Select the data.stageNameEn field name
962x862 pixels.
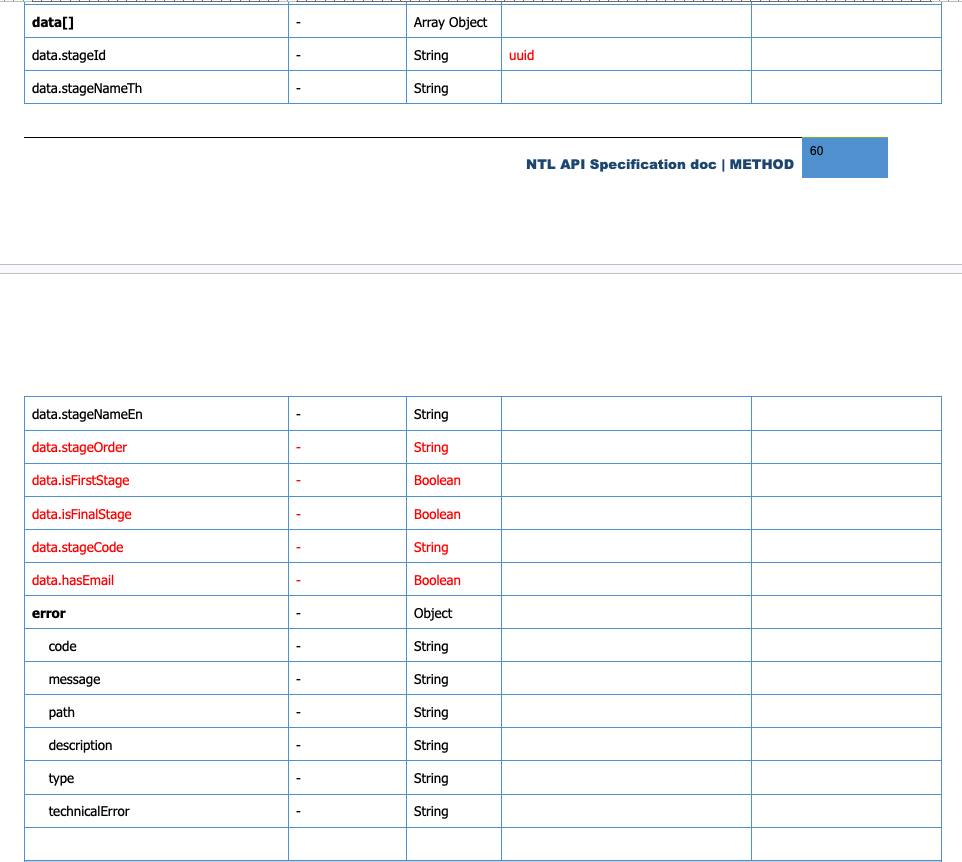pyautogui.click(x=87, y=414)
